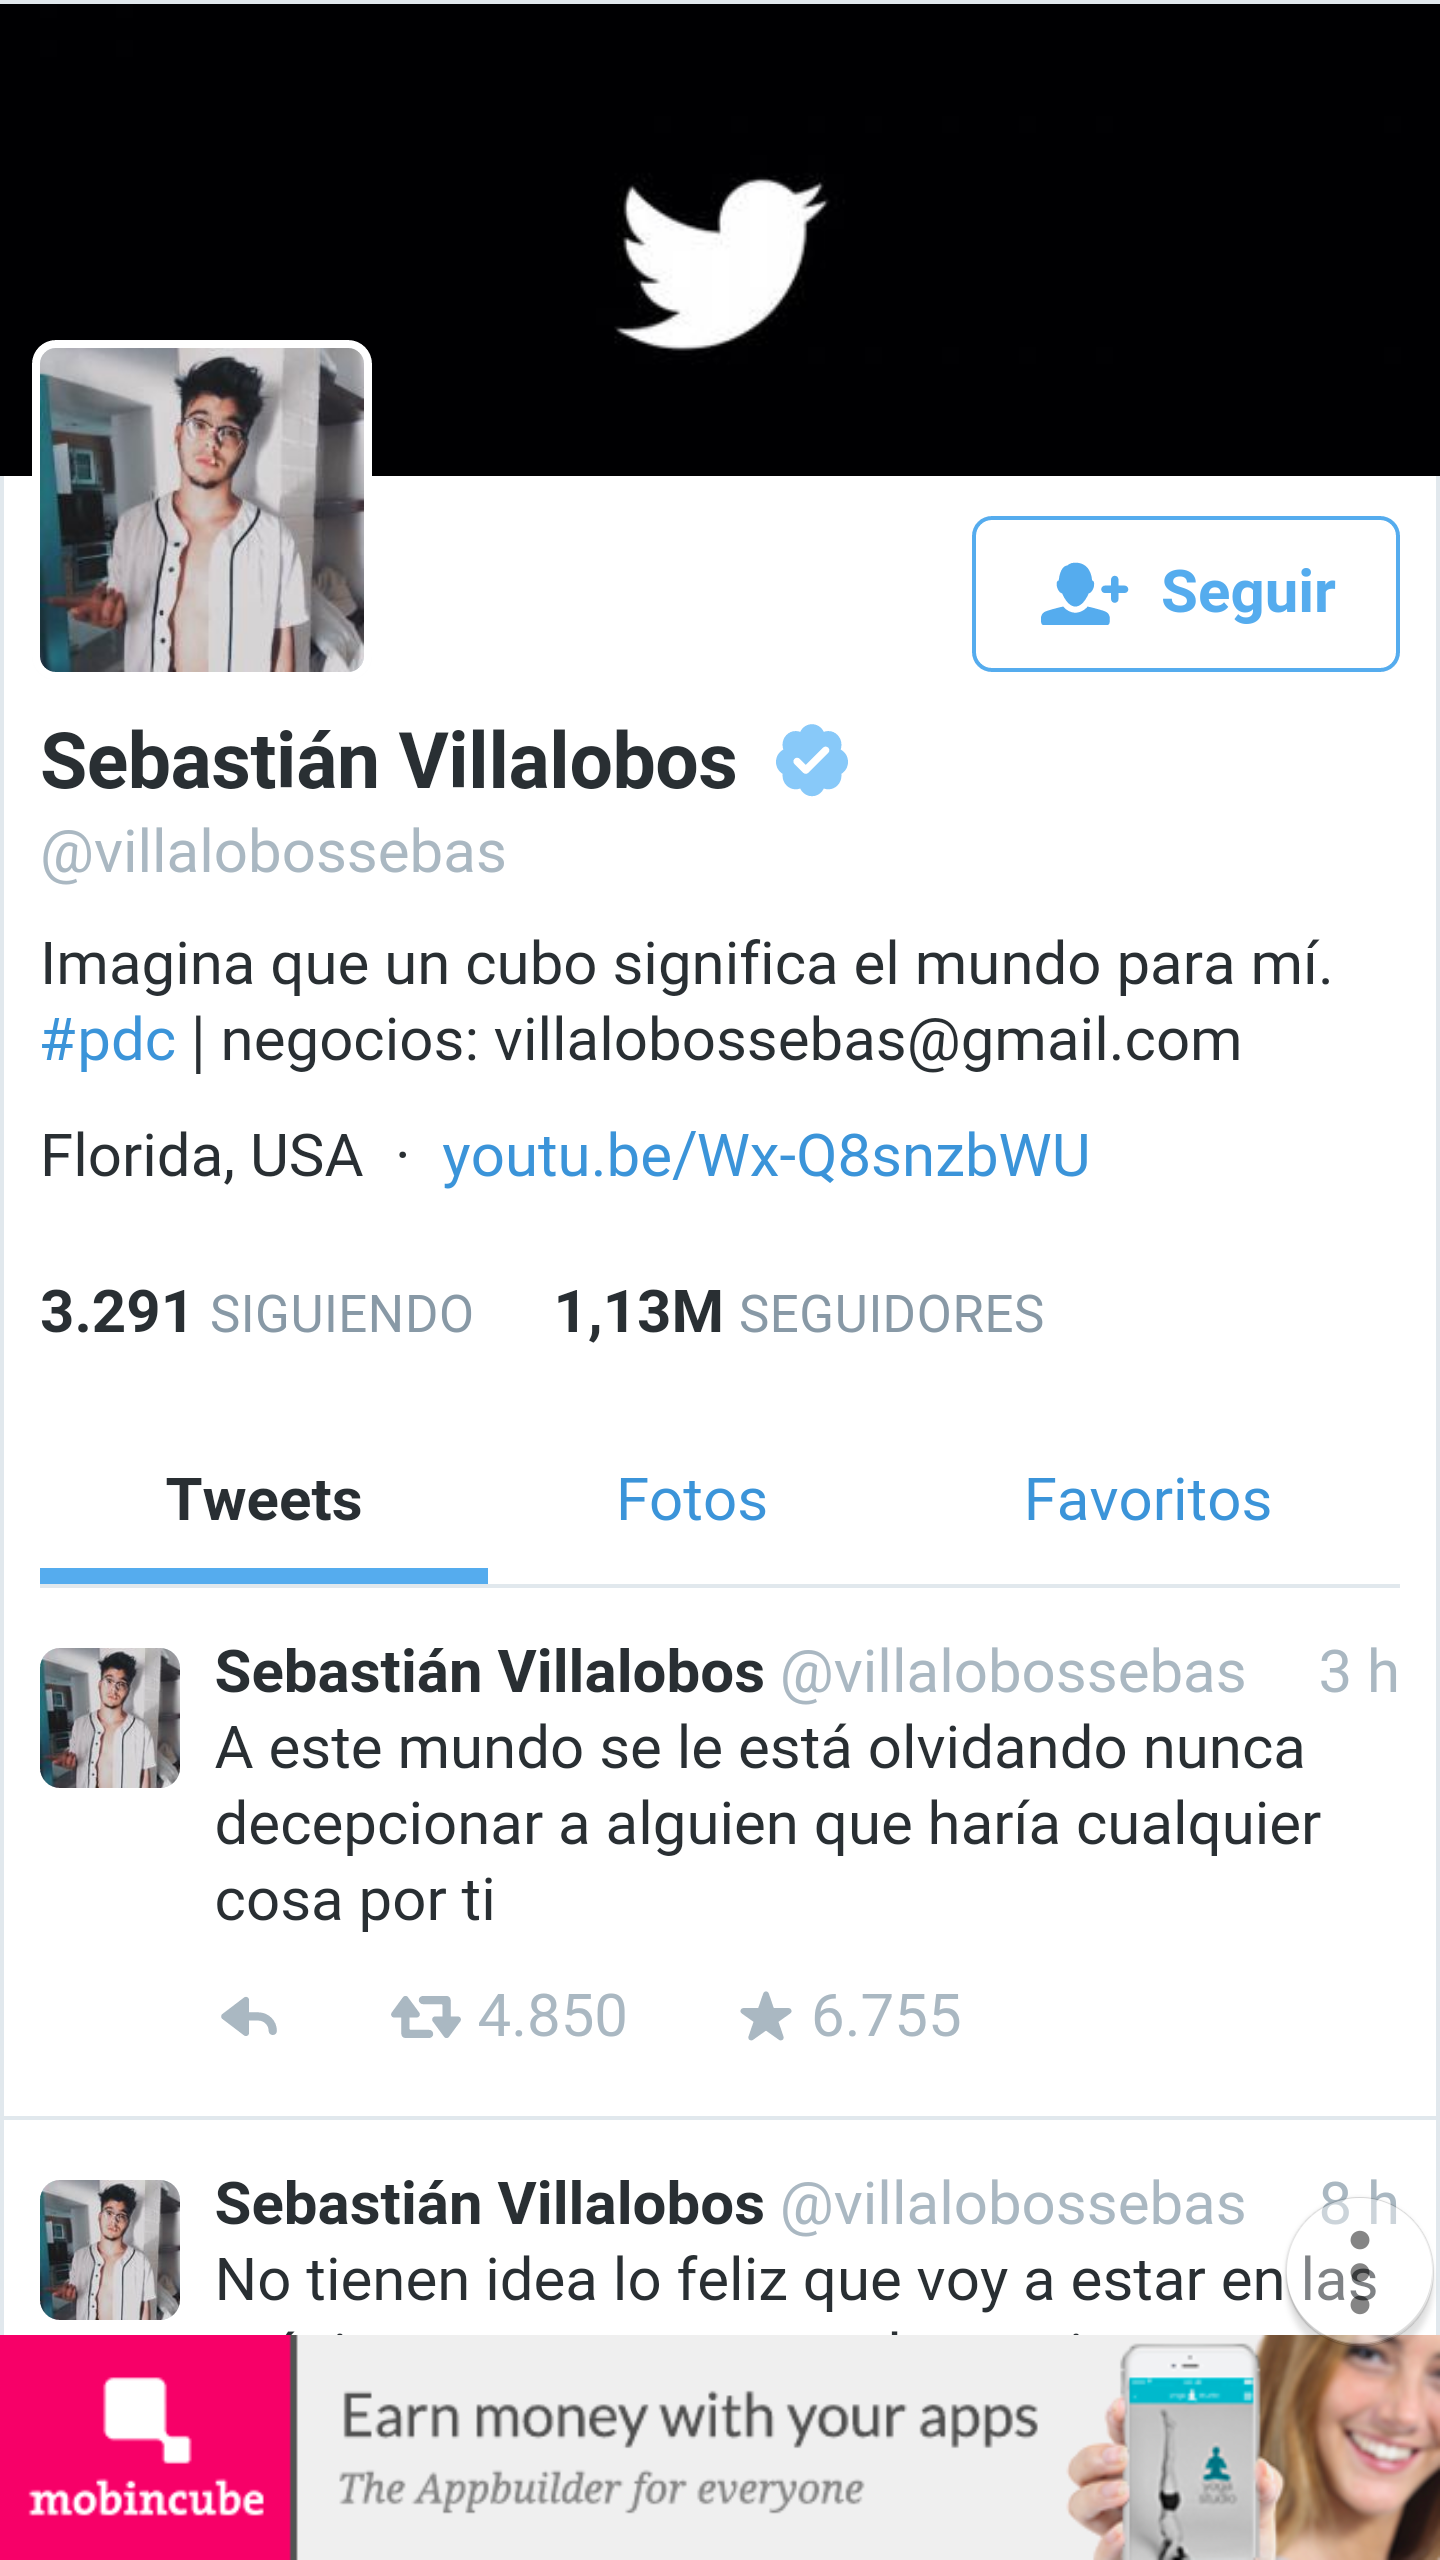The image size is (1440, 2560).
Task: View the 3.291 Siguiendo list
Action: [256, 1312]
